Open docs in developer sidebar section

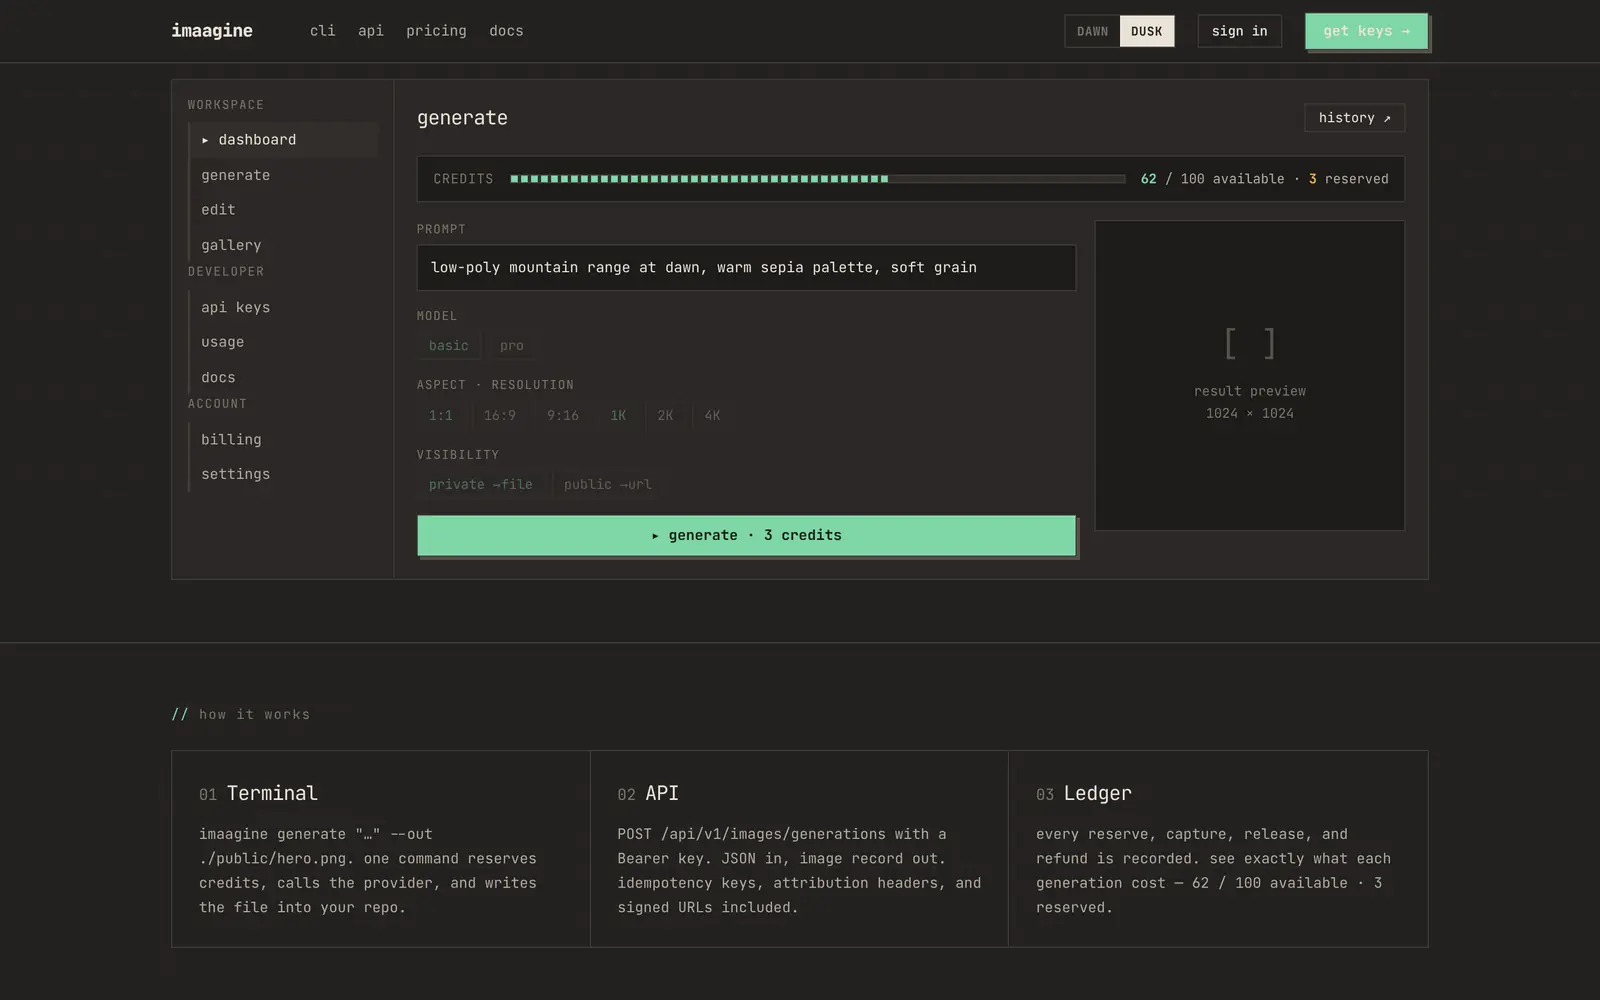coord(283,377)
